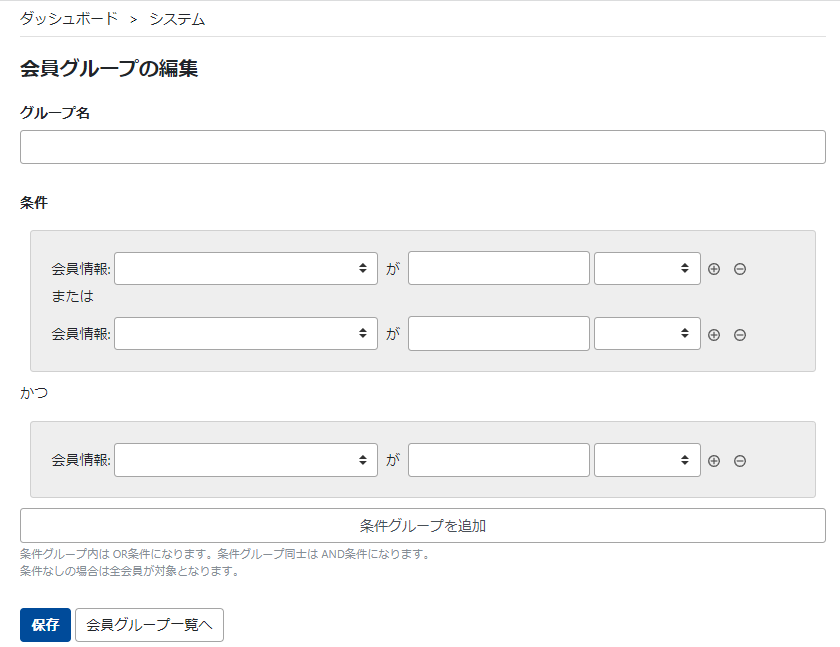Open 会員グループ一覧へ
Image resolution: width=840 pixels, height=647 pixels.
pos(148,625)
